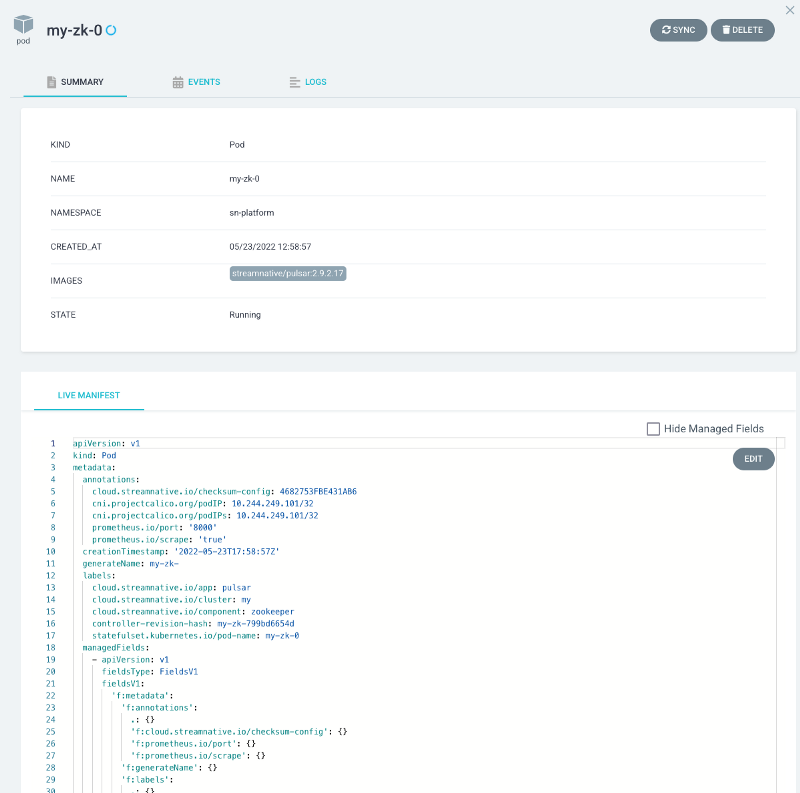Switch to the LOGS tab
The width and height of the screenshot is (800, 793).
pyautogui.click(x=316, y=82)
